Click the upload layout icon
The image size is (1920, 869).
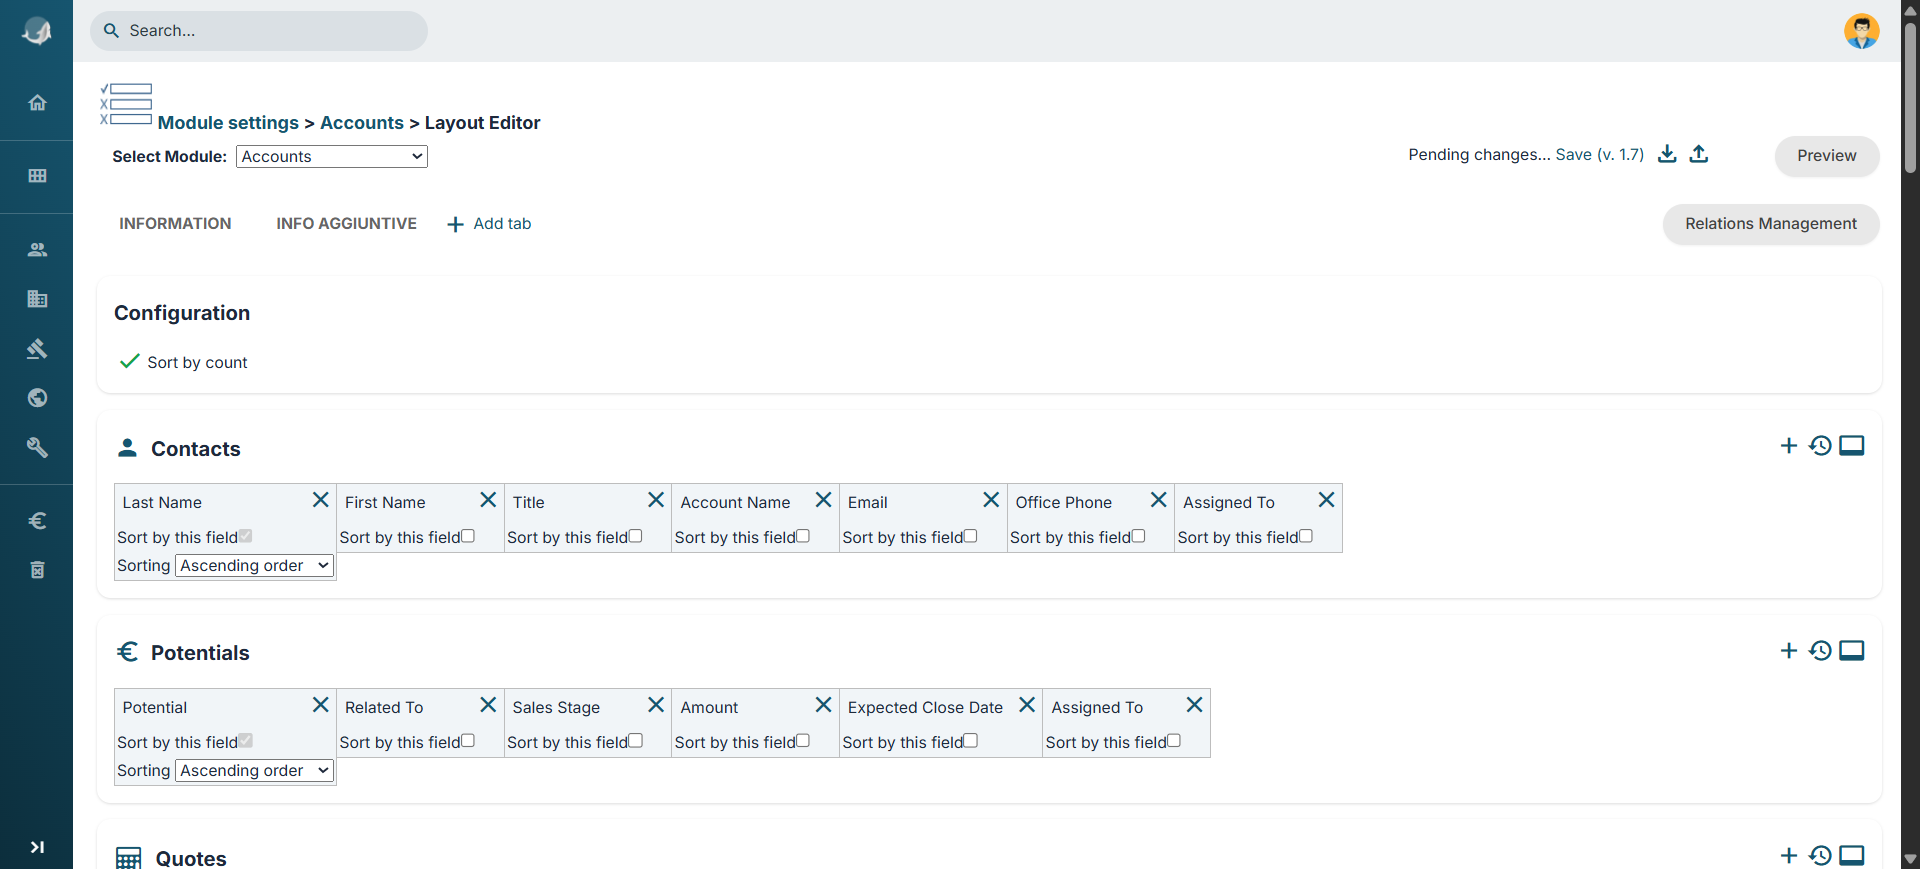(x=1699, y=154)
